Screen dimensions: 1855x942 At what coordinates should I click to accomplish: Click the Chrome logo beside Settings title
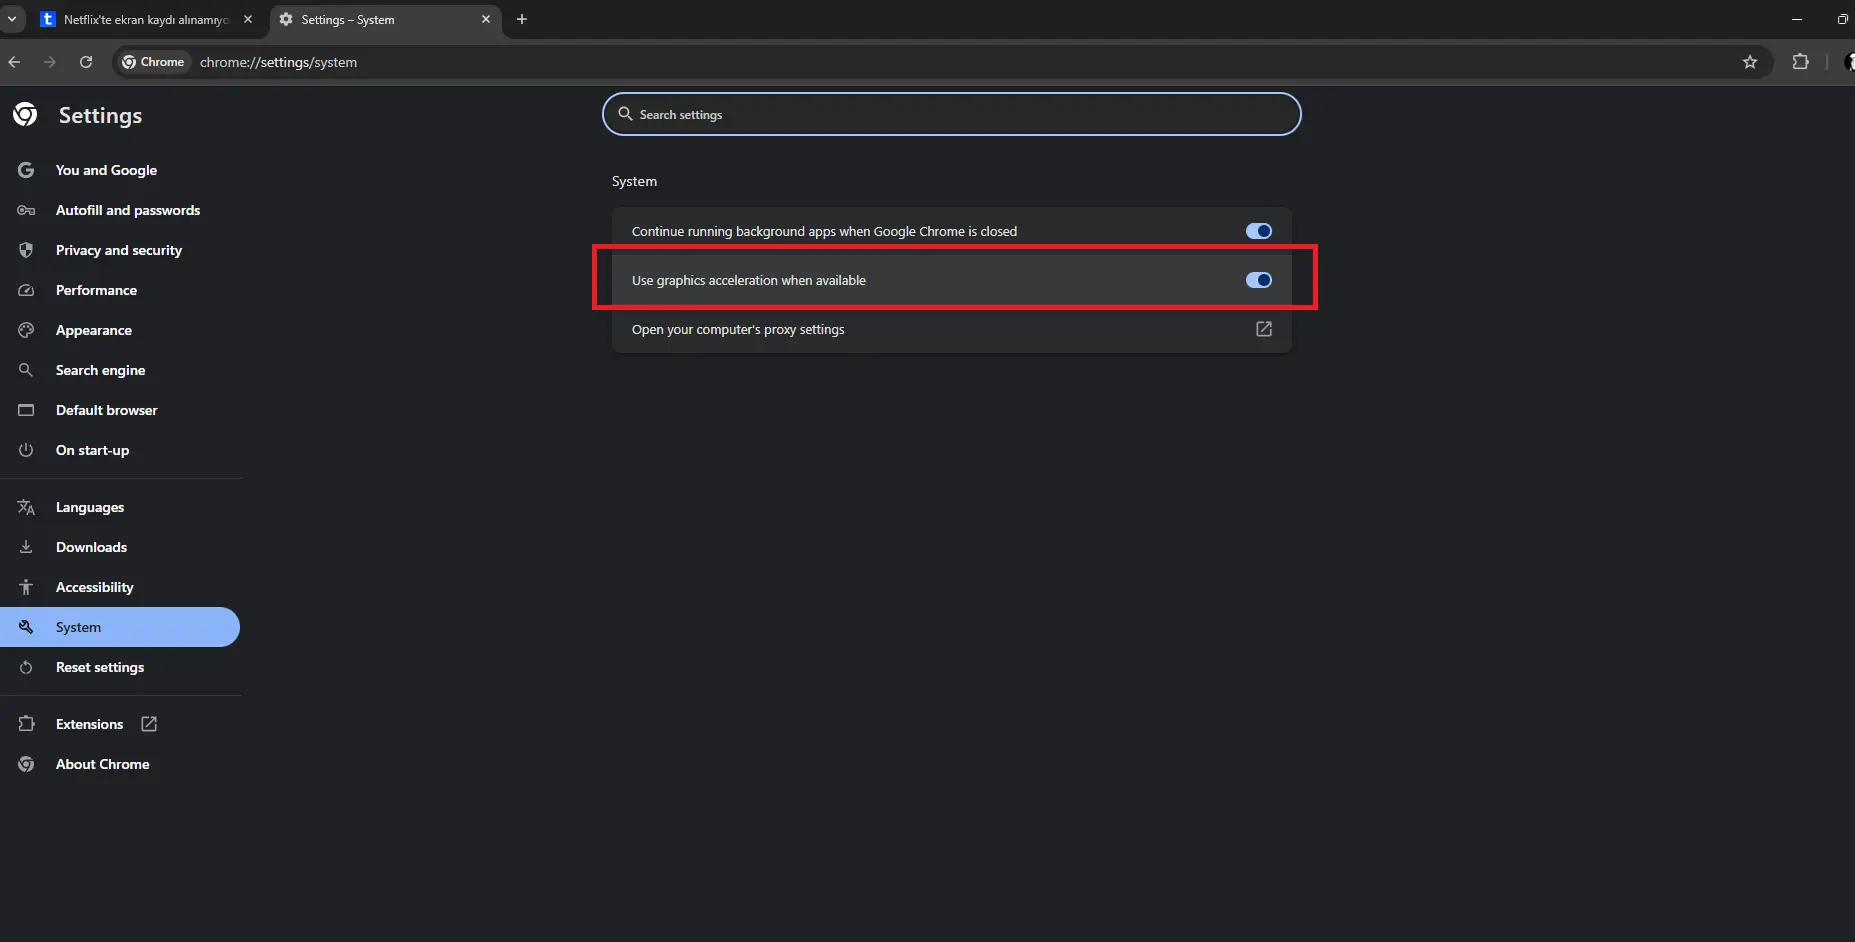click(25, 115)
